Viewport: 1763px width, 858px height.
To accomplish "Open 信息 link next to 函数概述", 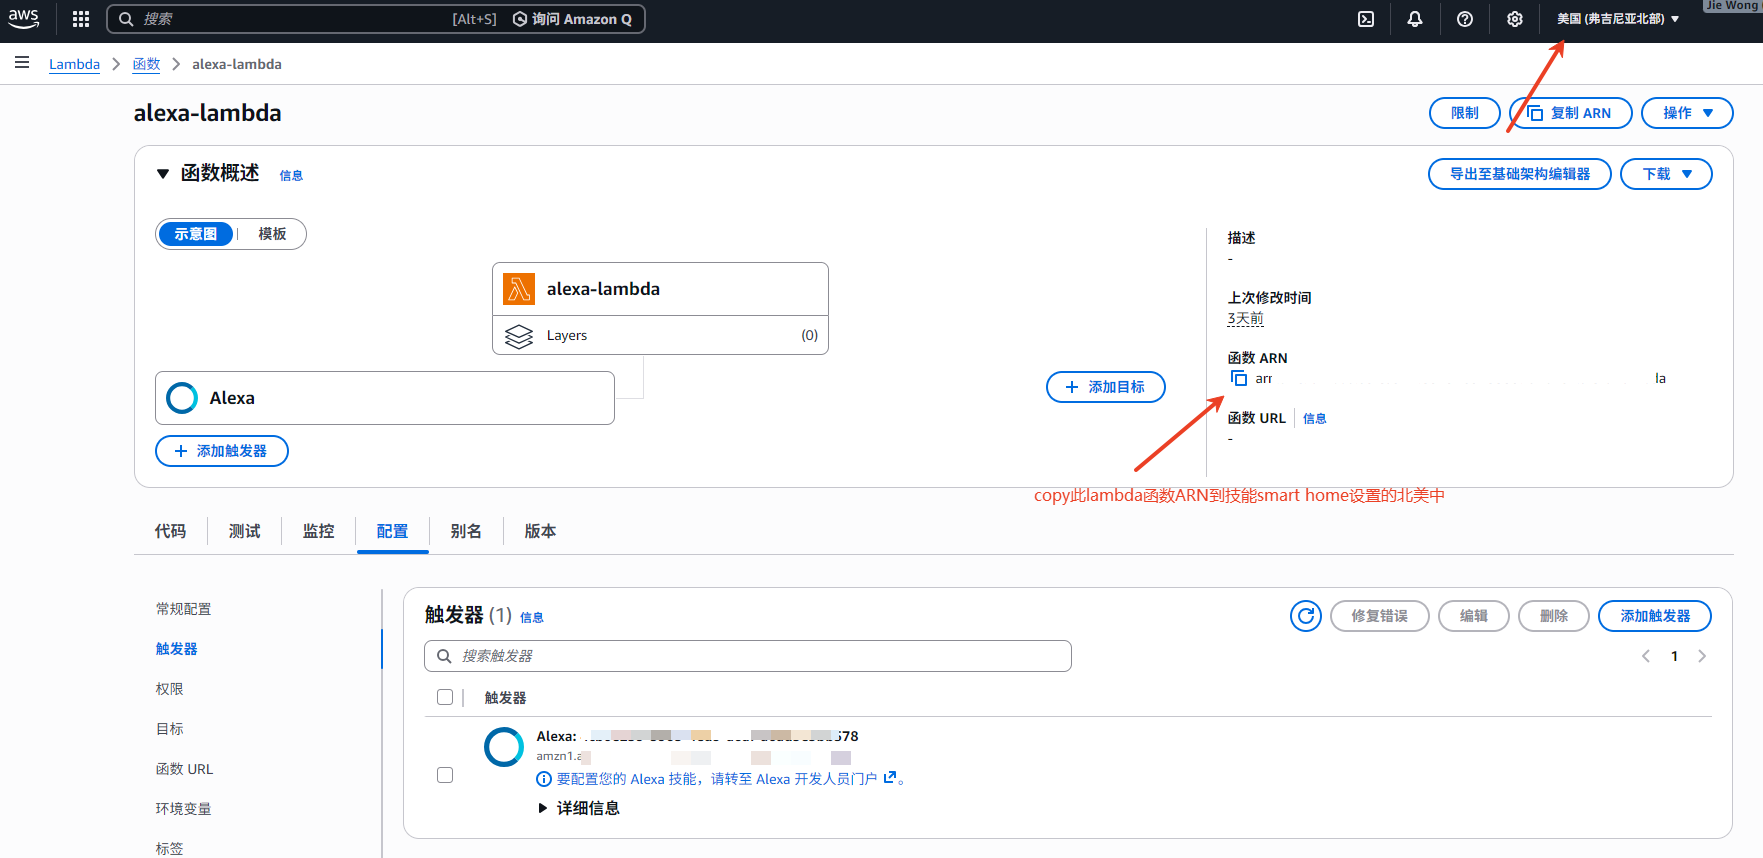I will [x=291, y=175].
